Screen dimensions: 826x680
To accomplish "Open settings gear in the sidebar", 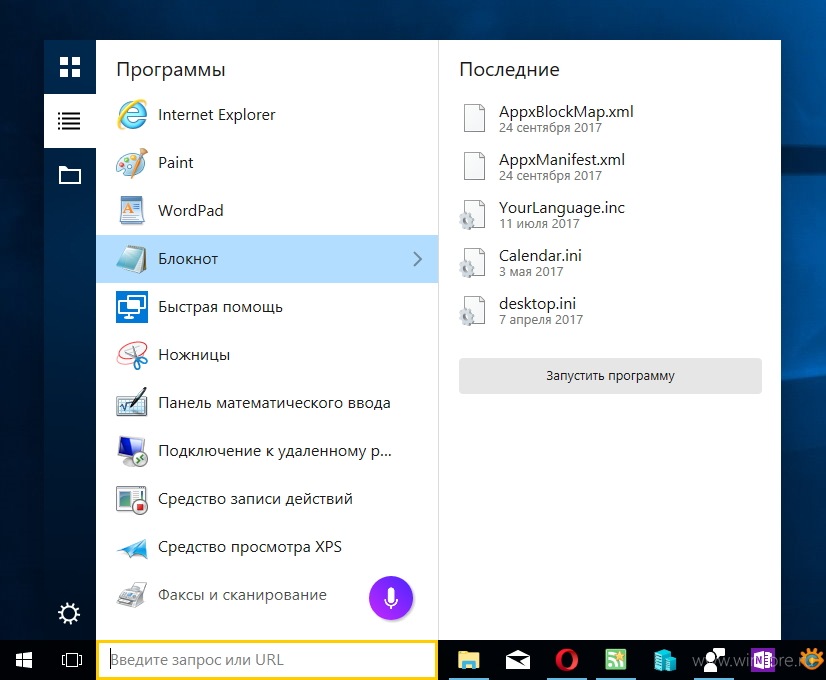I will [x=69, y=614].
